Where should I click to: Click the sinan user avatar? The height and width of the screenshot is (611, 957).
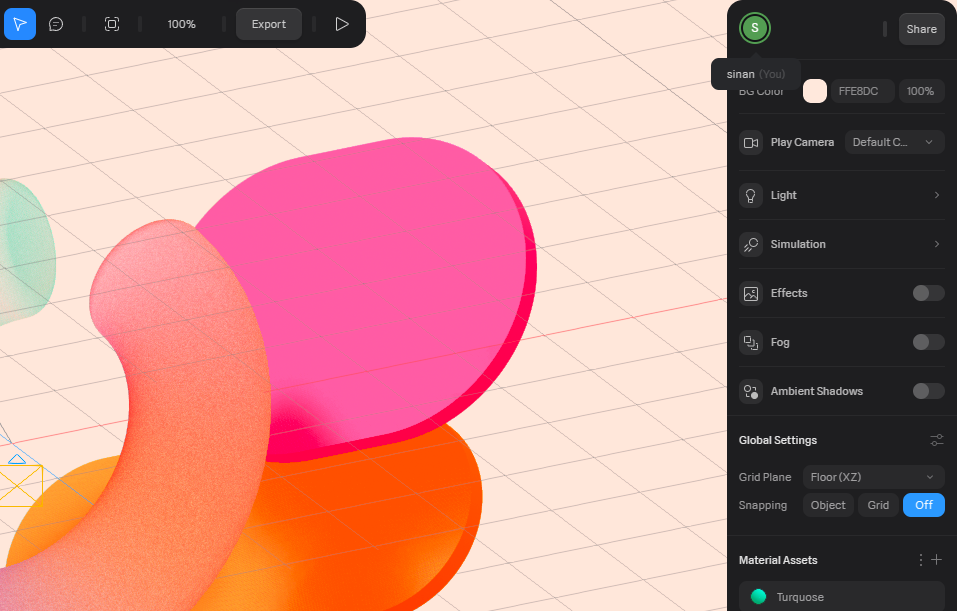755,28
